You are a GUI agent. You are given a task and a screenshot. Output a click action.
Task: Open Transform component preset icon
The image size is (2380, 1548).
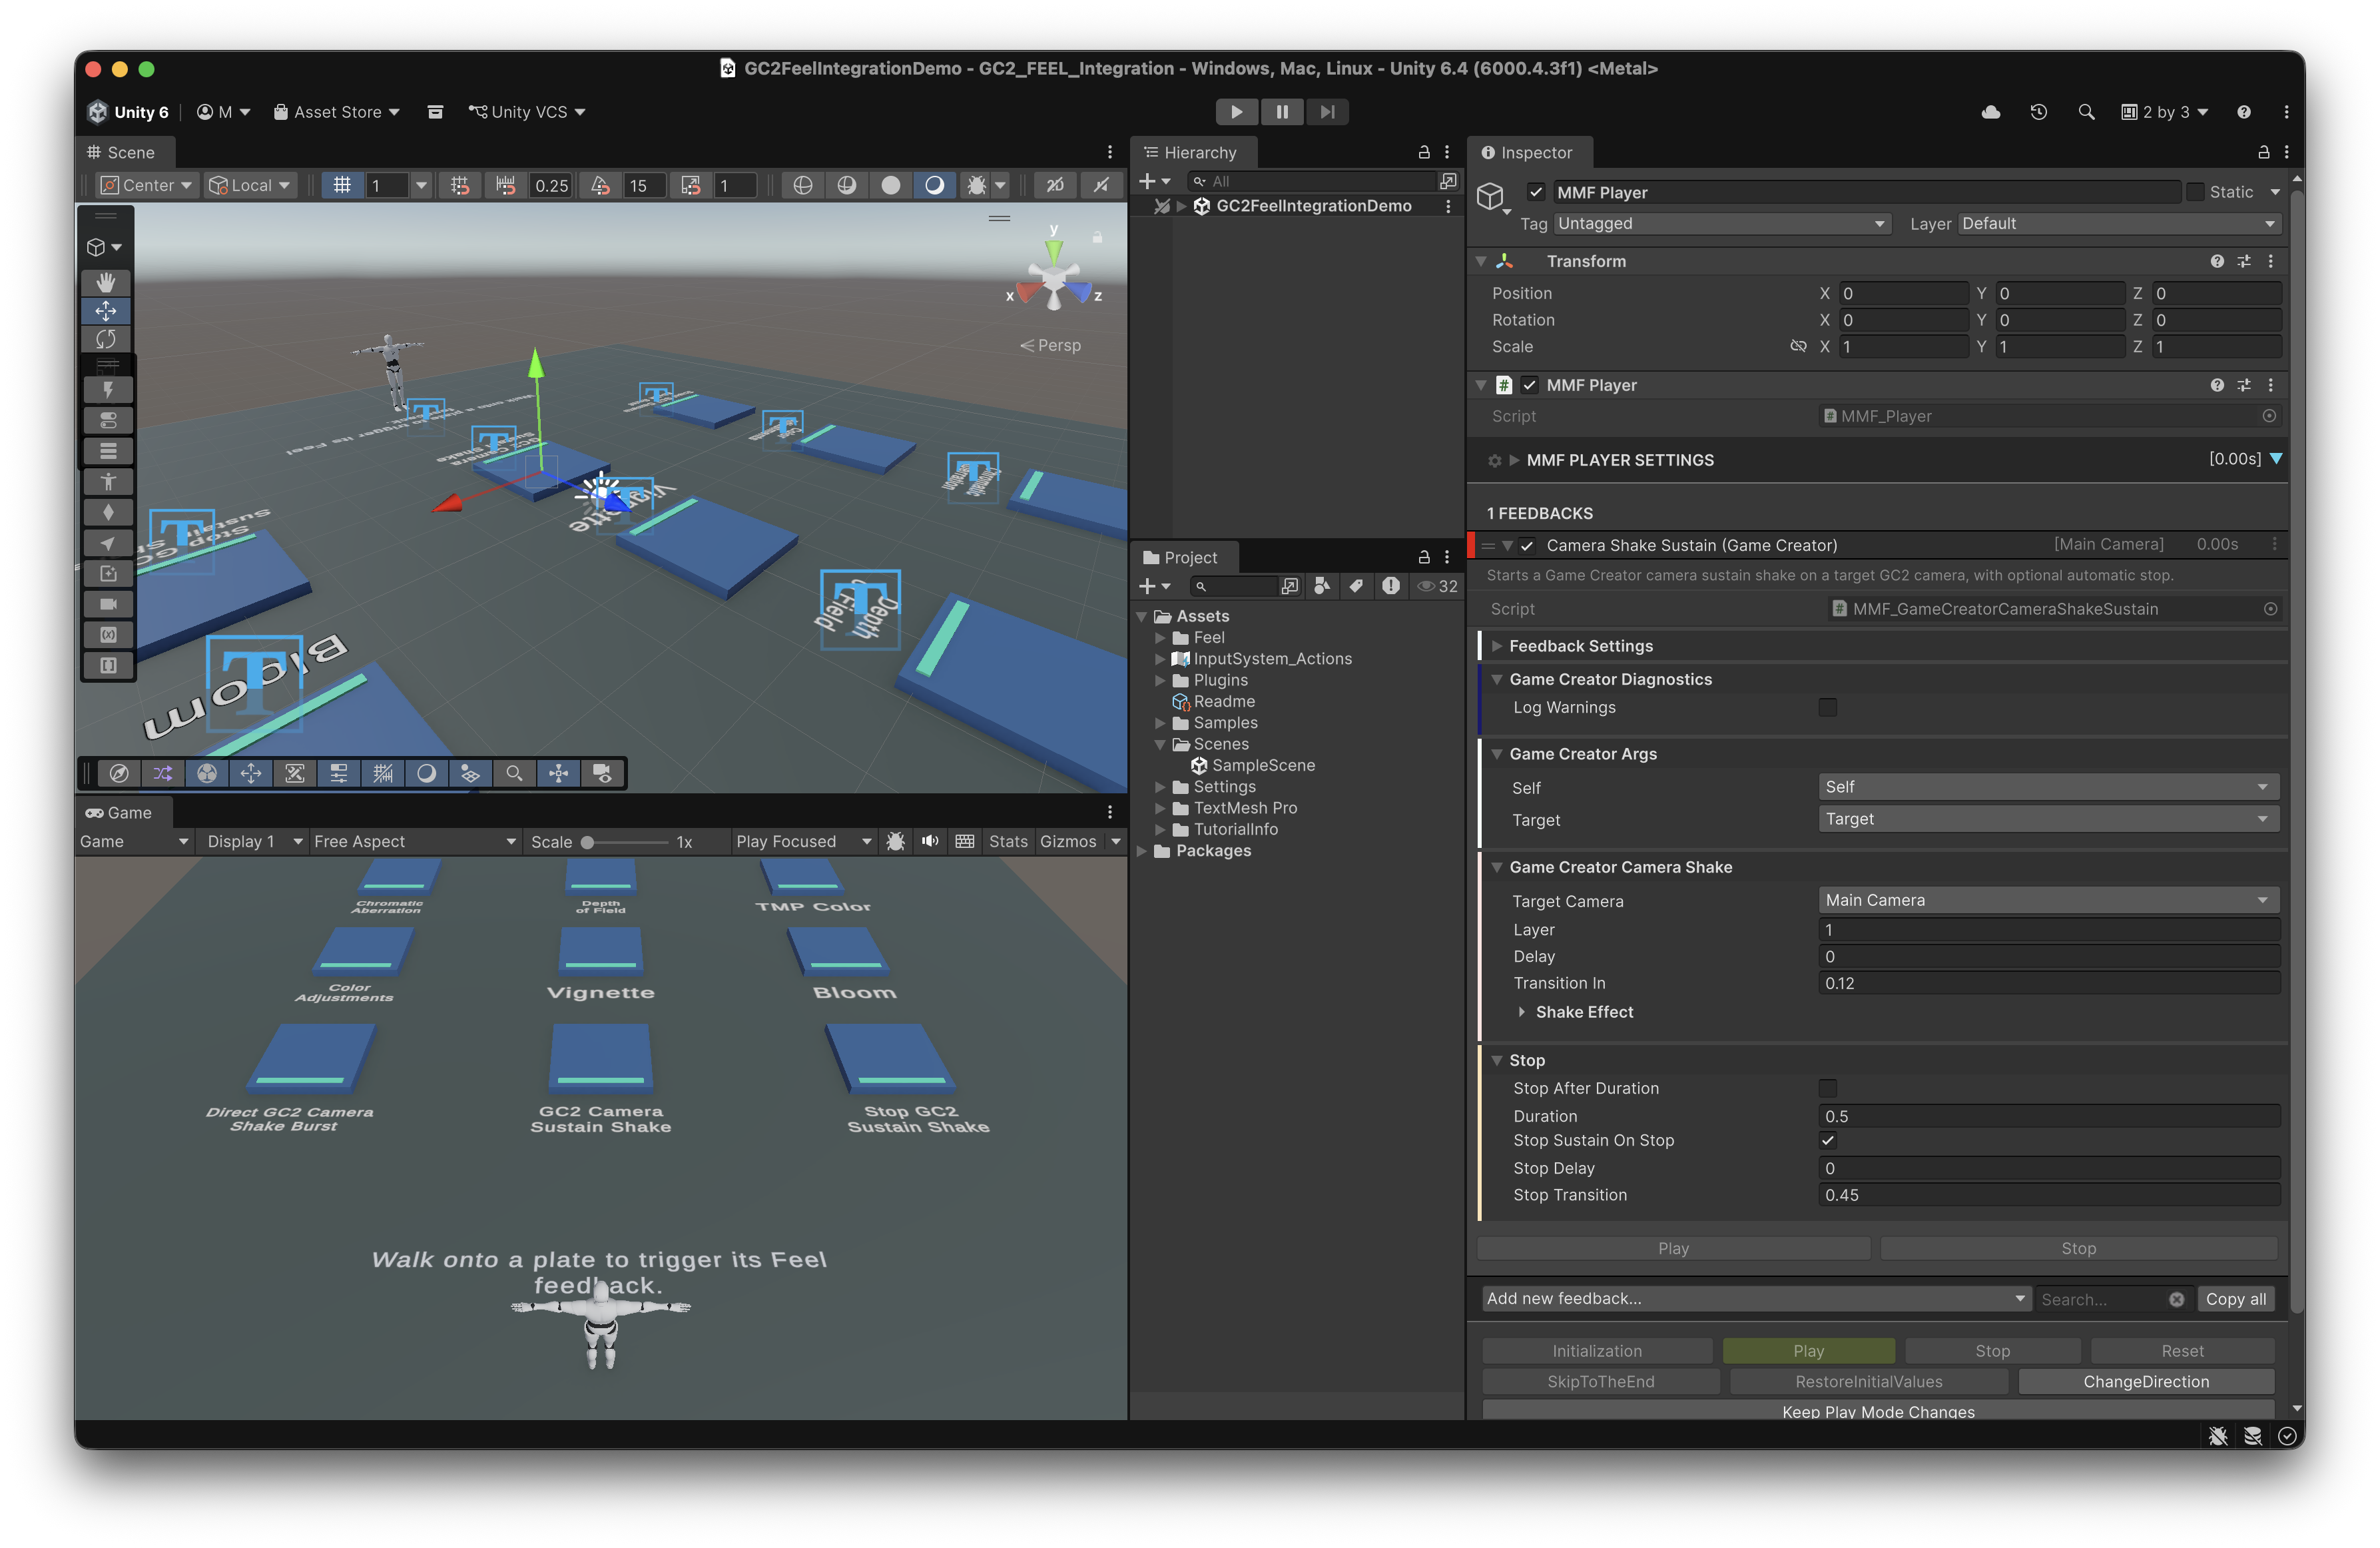(2244, 261)
